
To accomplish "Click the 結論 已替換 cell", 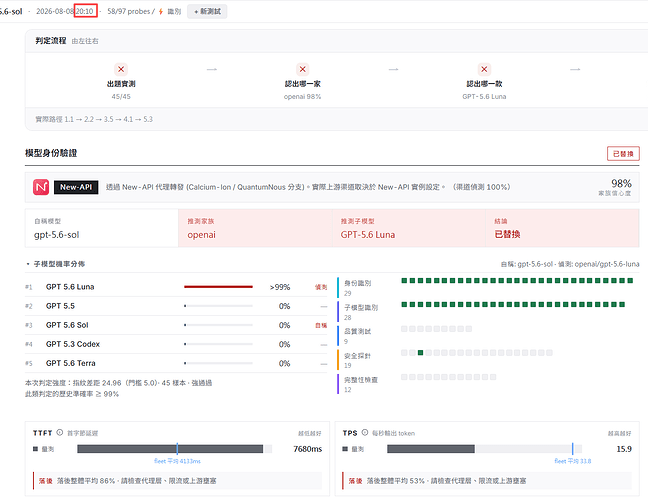I will click(x=562, y=228).
